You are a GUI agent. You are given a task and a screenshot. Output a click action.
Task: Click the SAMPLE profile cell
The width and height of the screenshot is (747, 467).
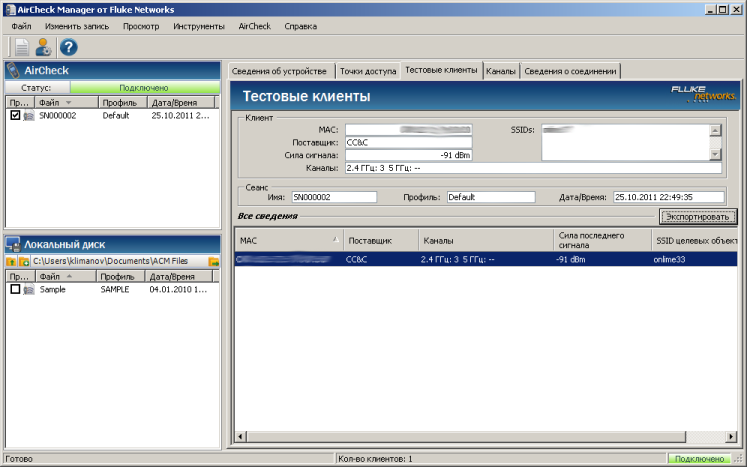pos(115,289)
